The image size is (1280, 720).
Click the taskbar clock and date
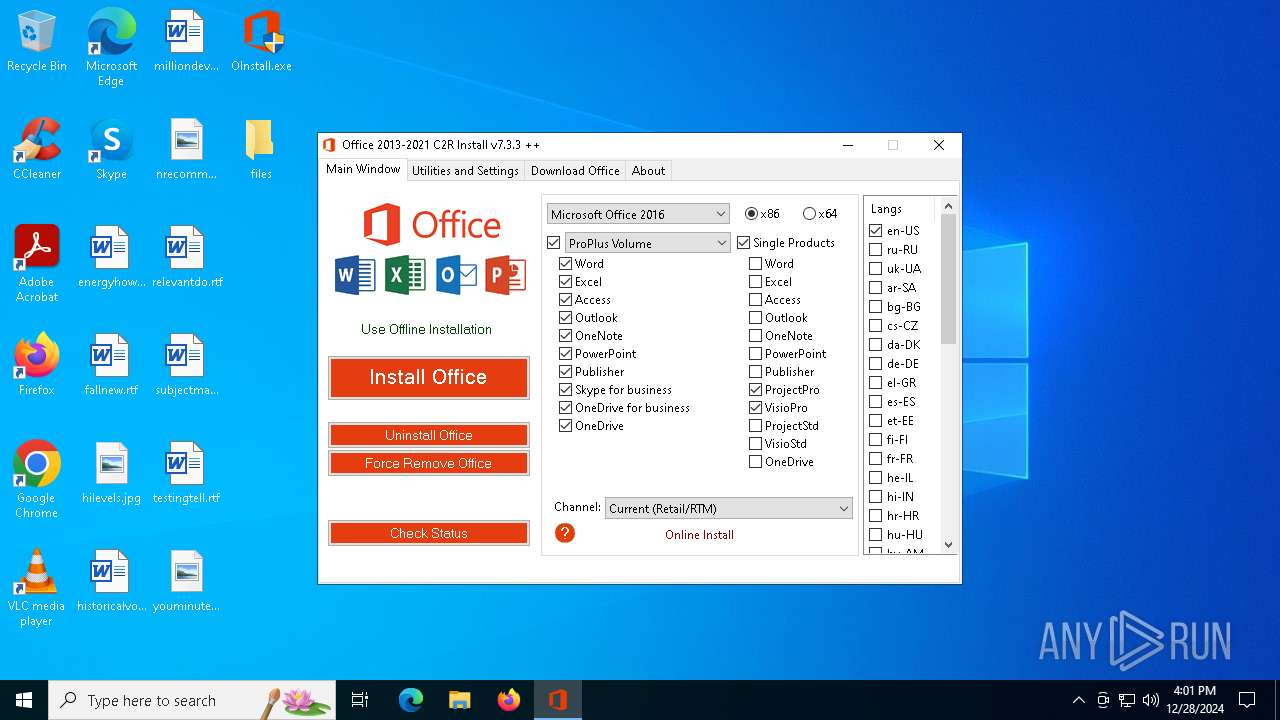pos(1195,700)
